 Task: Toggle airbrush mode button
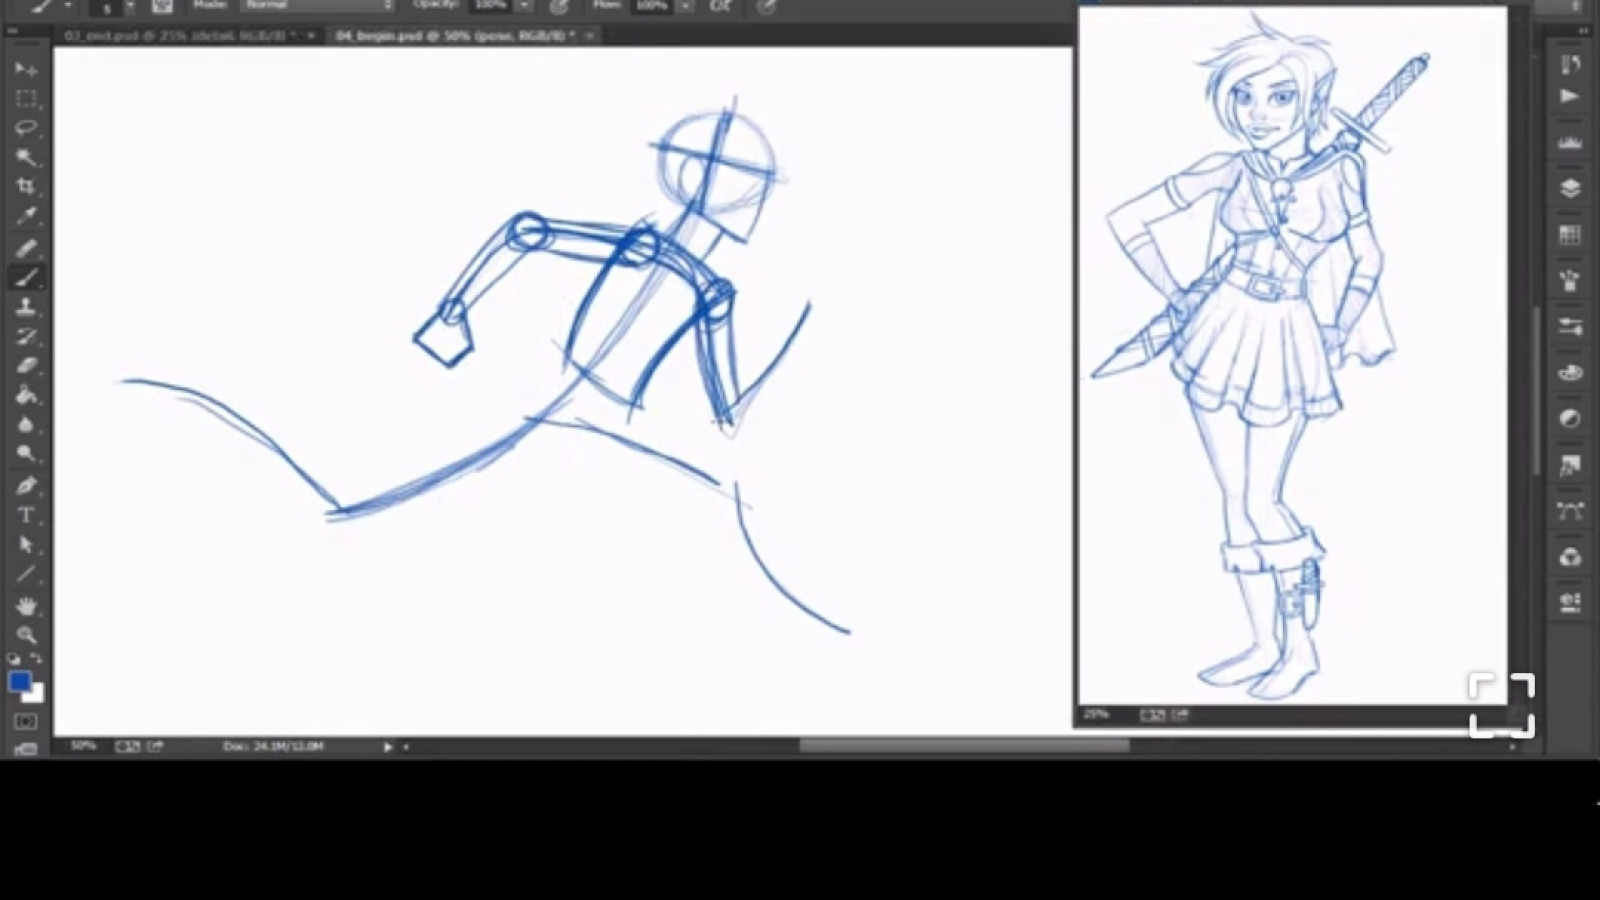pyautogui.click(x=720, y=6)
